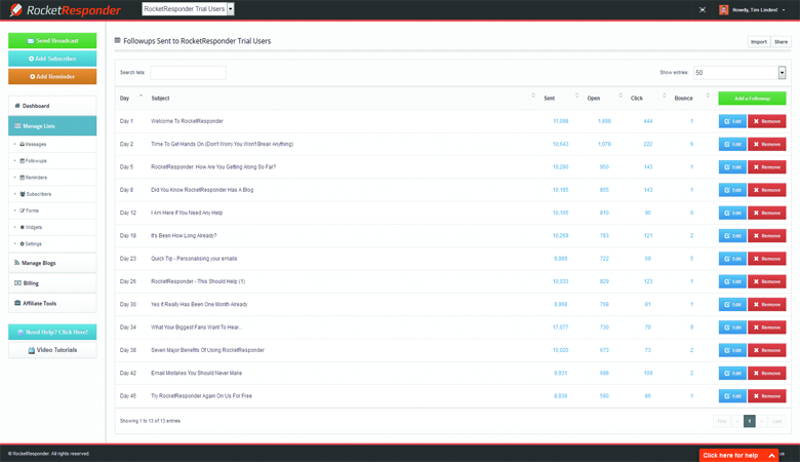Sort table by Bounce column
The height and width of the screenshot is (462, 800).
click(691, 98)
